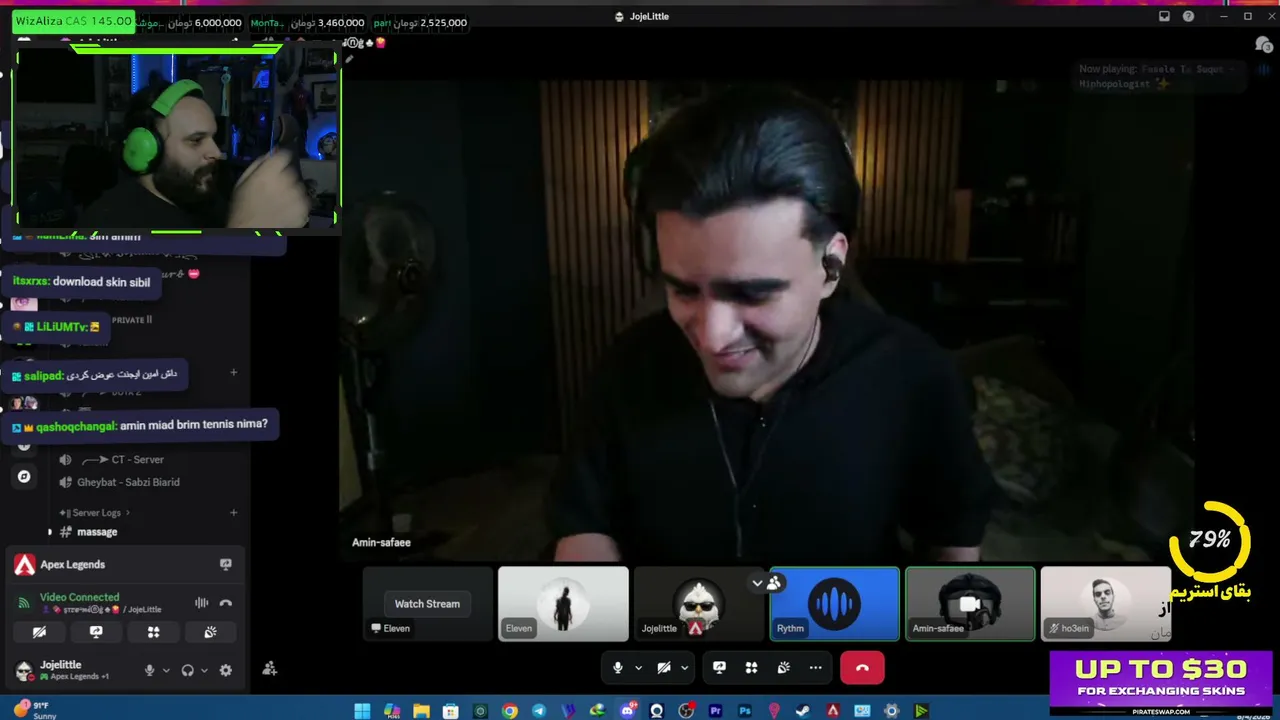The height and width of the screenshot is (720, 1280).
Task: Toggle camera in the sidebar voice panel
Action: click(x=39, y=632)
